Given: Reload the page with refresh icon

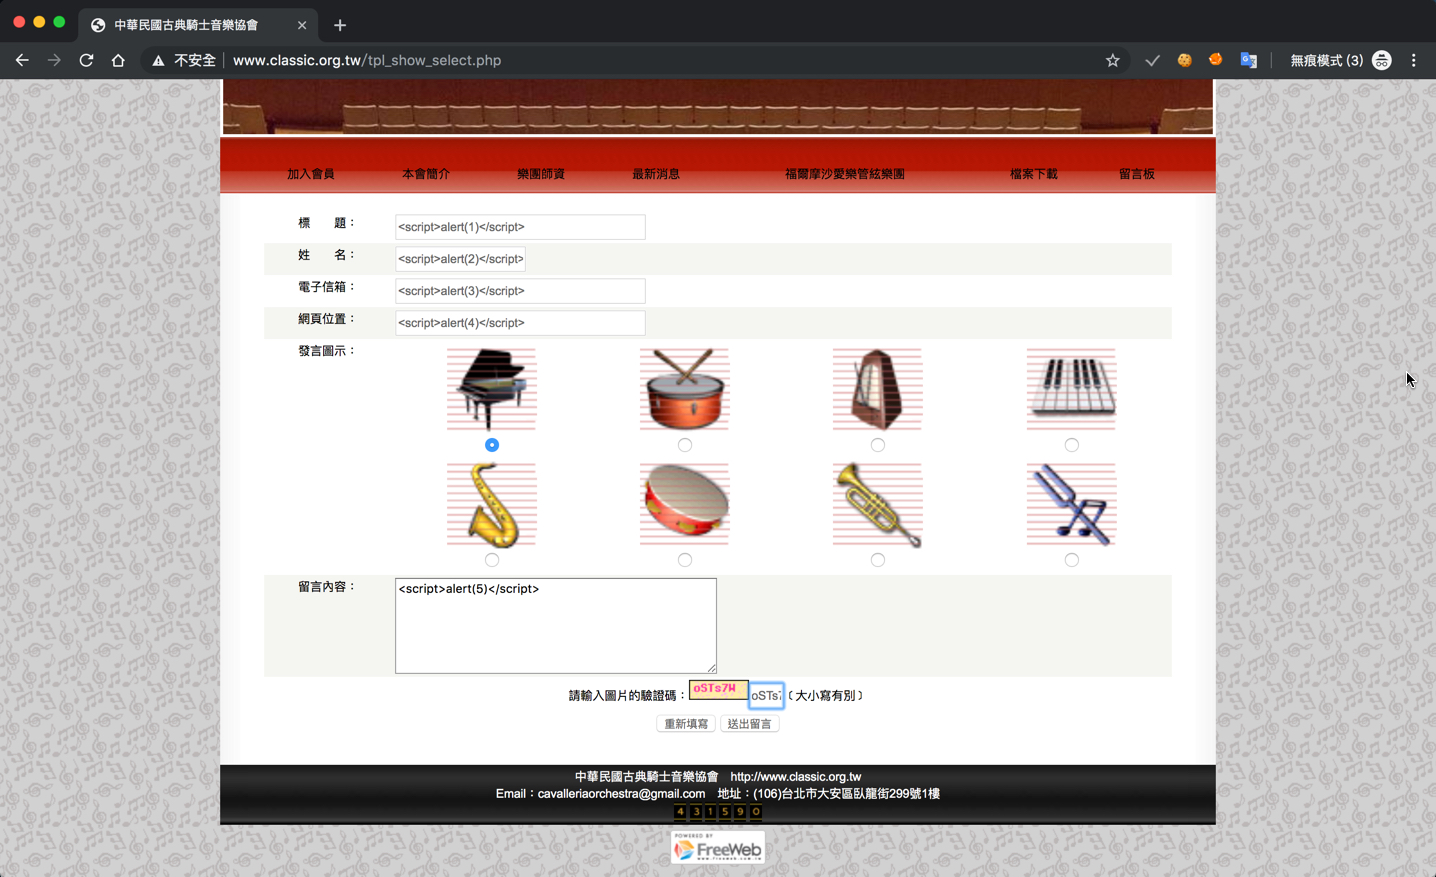Looking at the screenshot, I should pyautogui.click(x=86, y=60).
